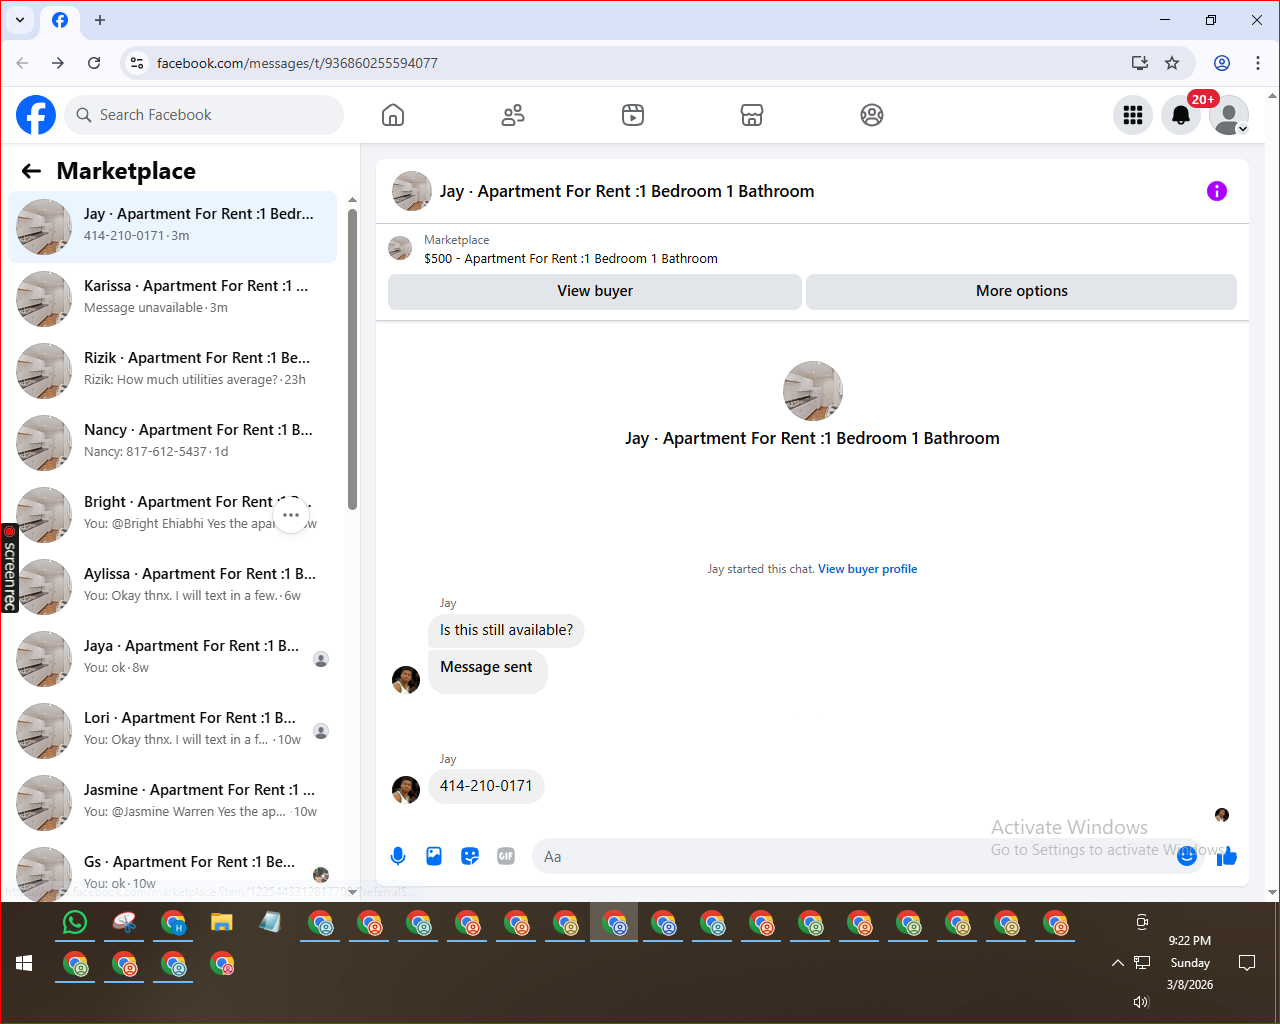Open the emoji picker in message box
The image size is (1280, 1024).
pos(1187,856)
